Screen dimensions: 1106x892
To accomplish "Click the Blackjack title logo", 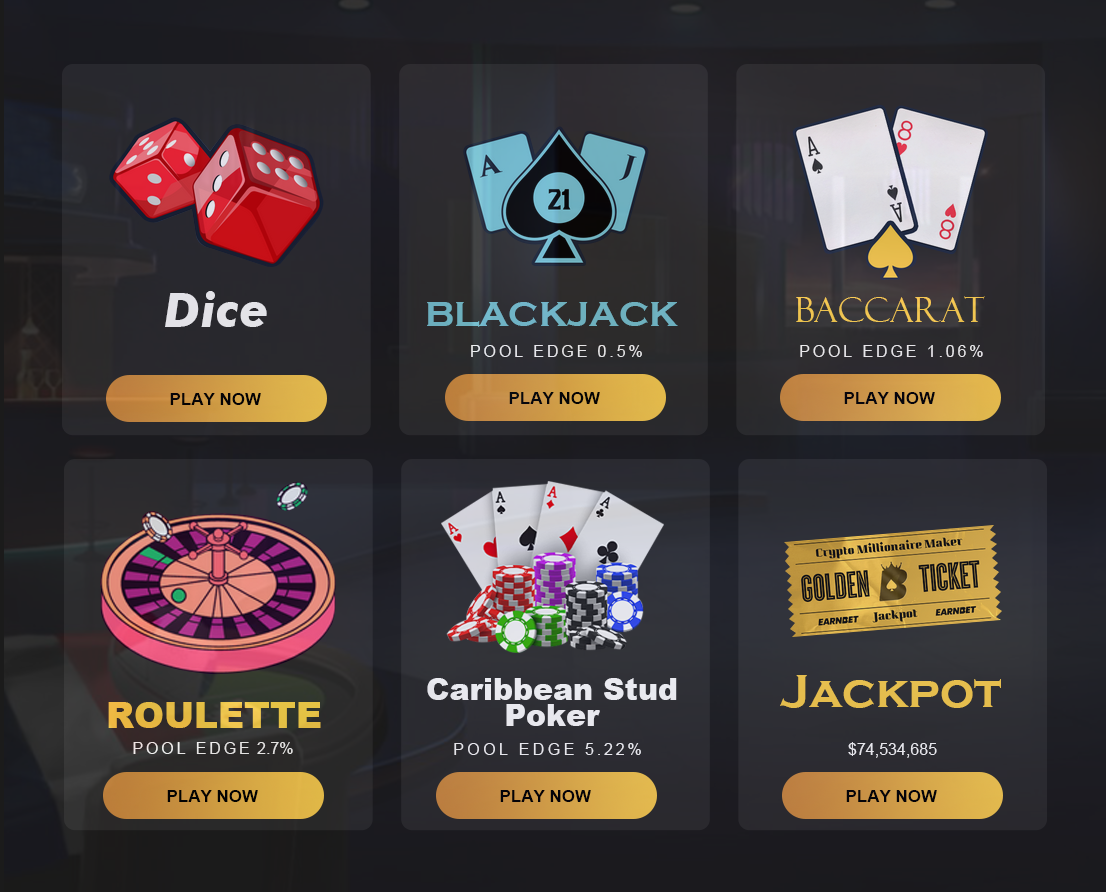I will (x=552, y=314).
